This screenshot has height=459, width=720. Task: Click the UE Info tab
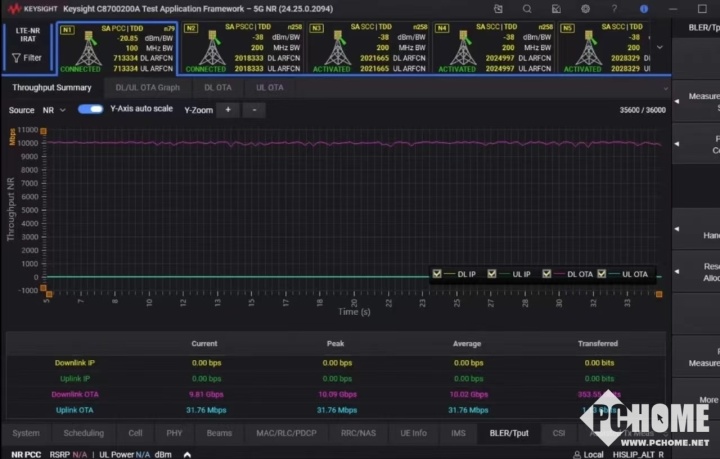pyautogui.click(x=411, y=433)
